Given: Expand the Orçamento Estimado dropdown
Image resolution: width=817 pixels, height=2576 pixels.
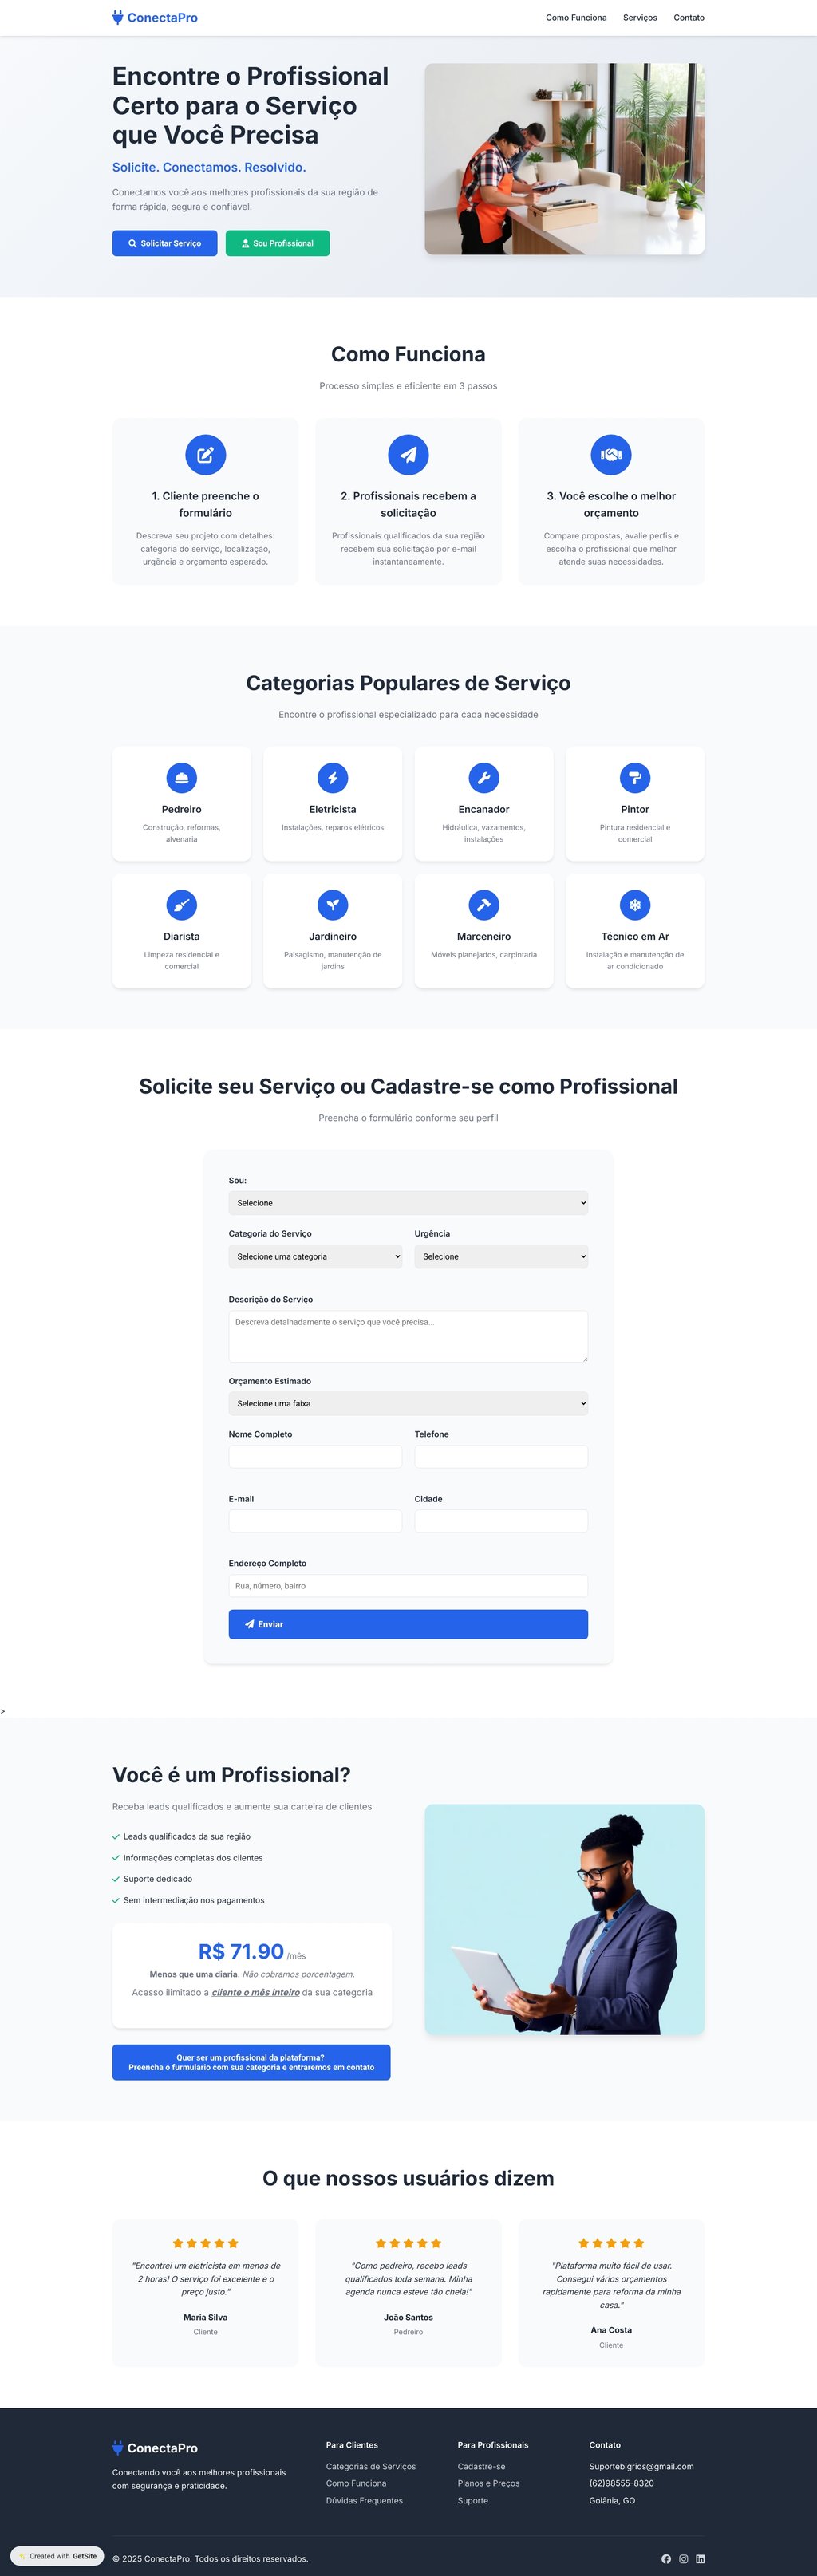Looking at the screenshot, I should pyautogui.click(x=408, y=1403).
